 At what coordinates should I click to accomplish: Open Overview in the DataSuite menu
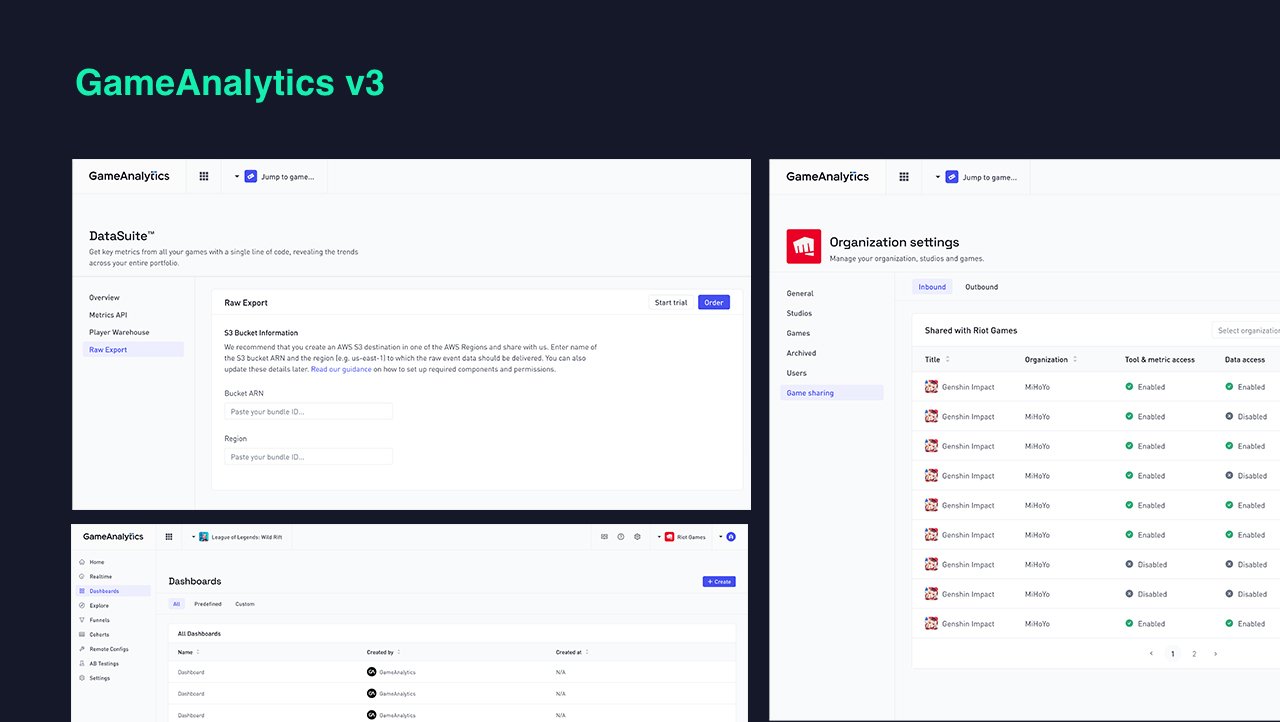[104, 298]
